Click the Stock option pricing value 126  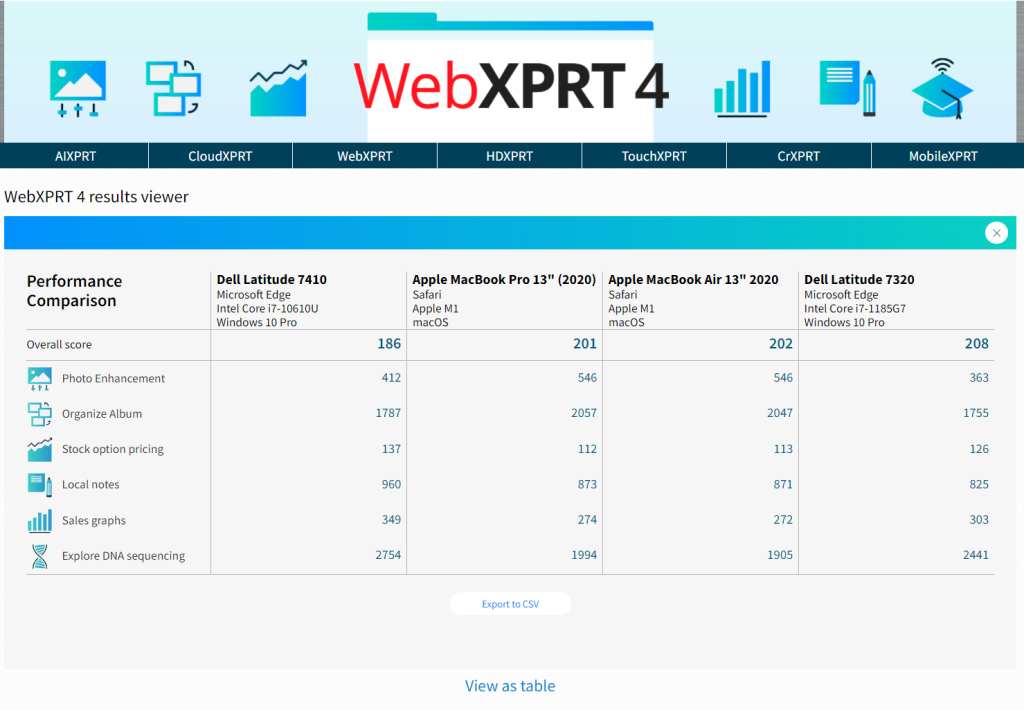pos(979,449)
